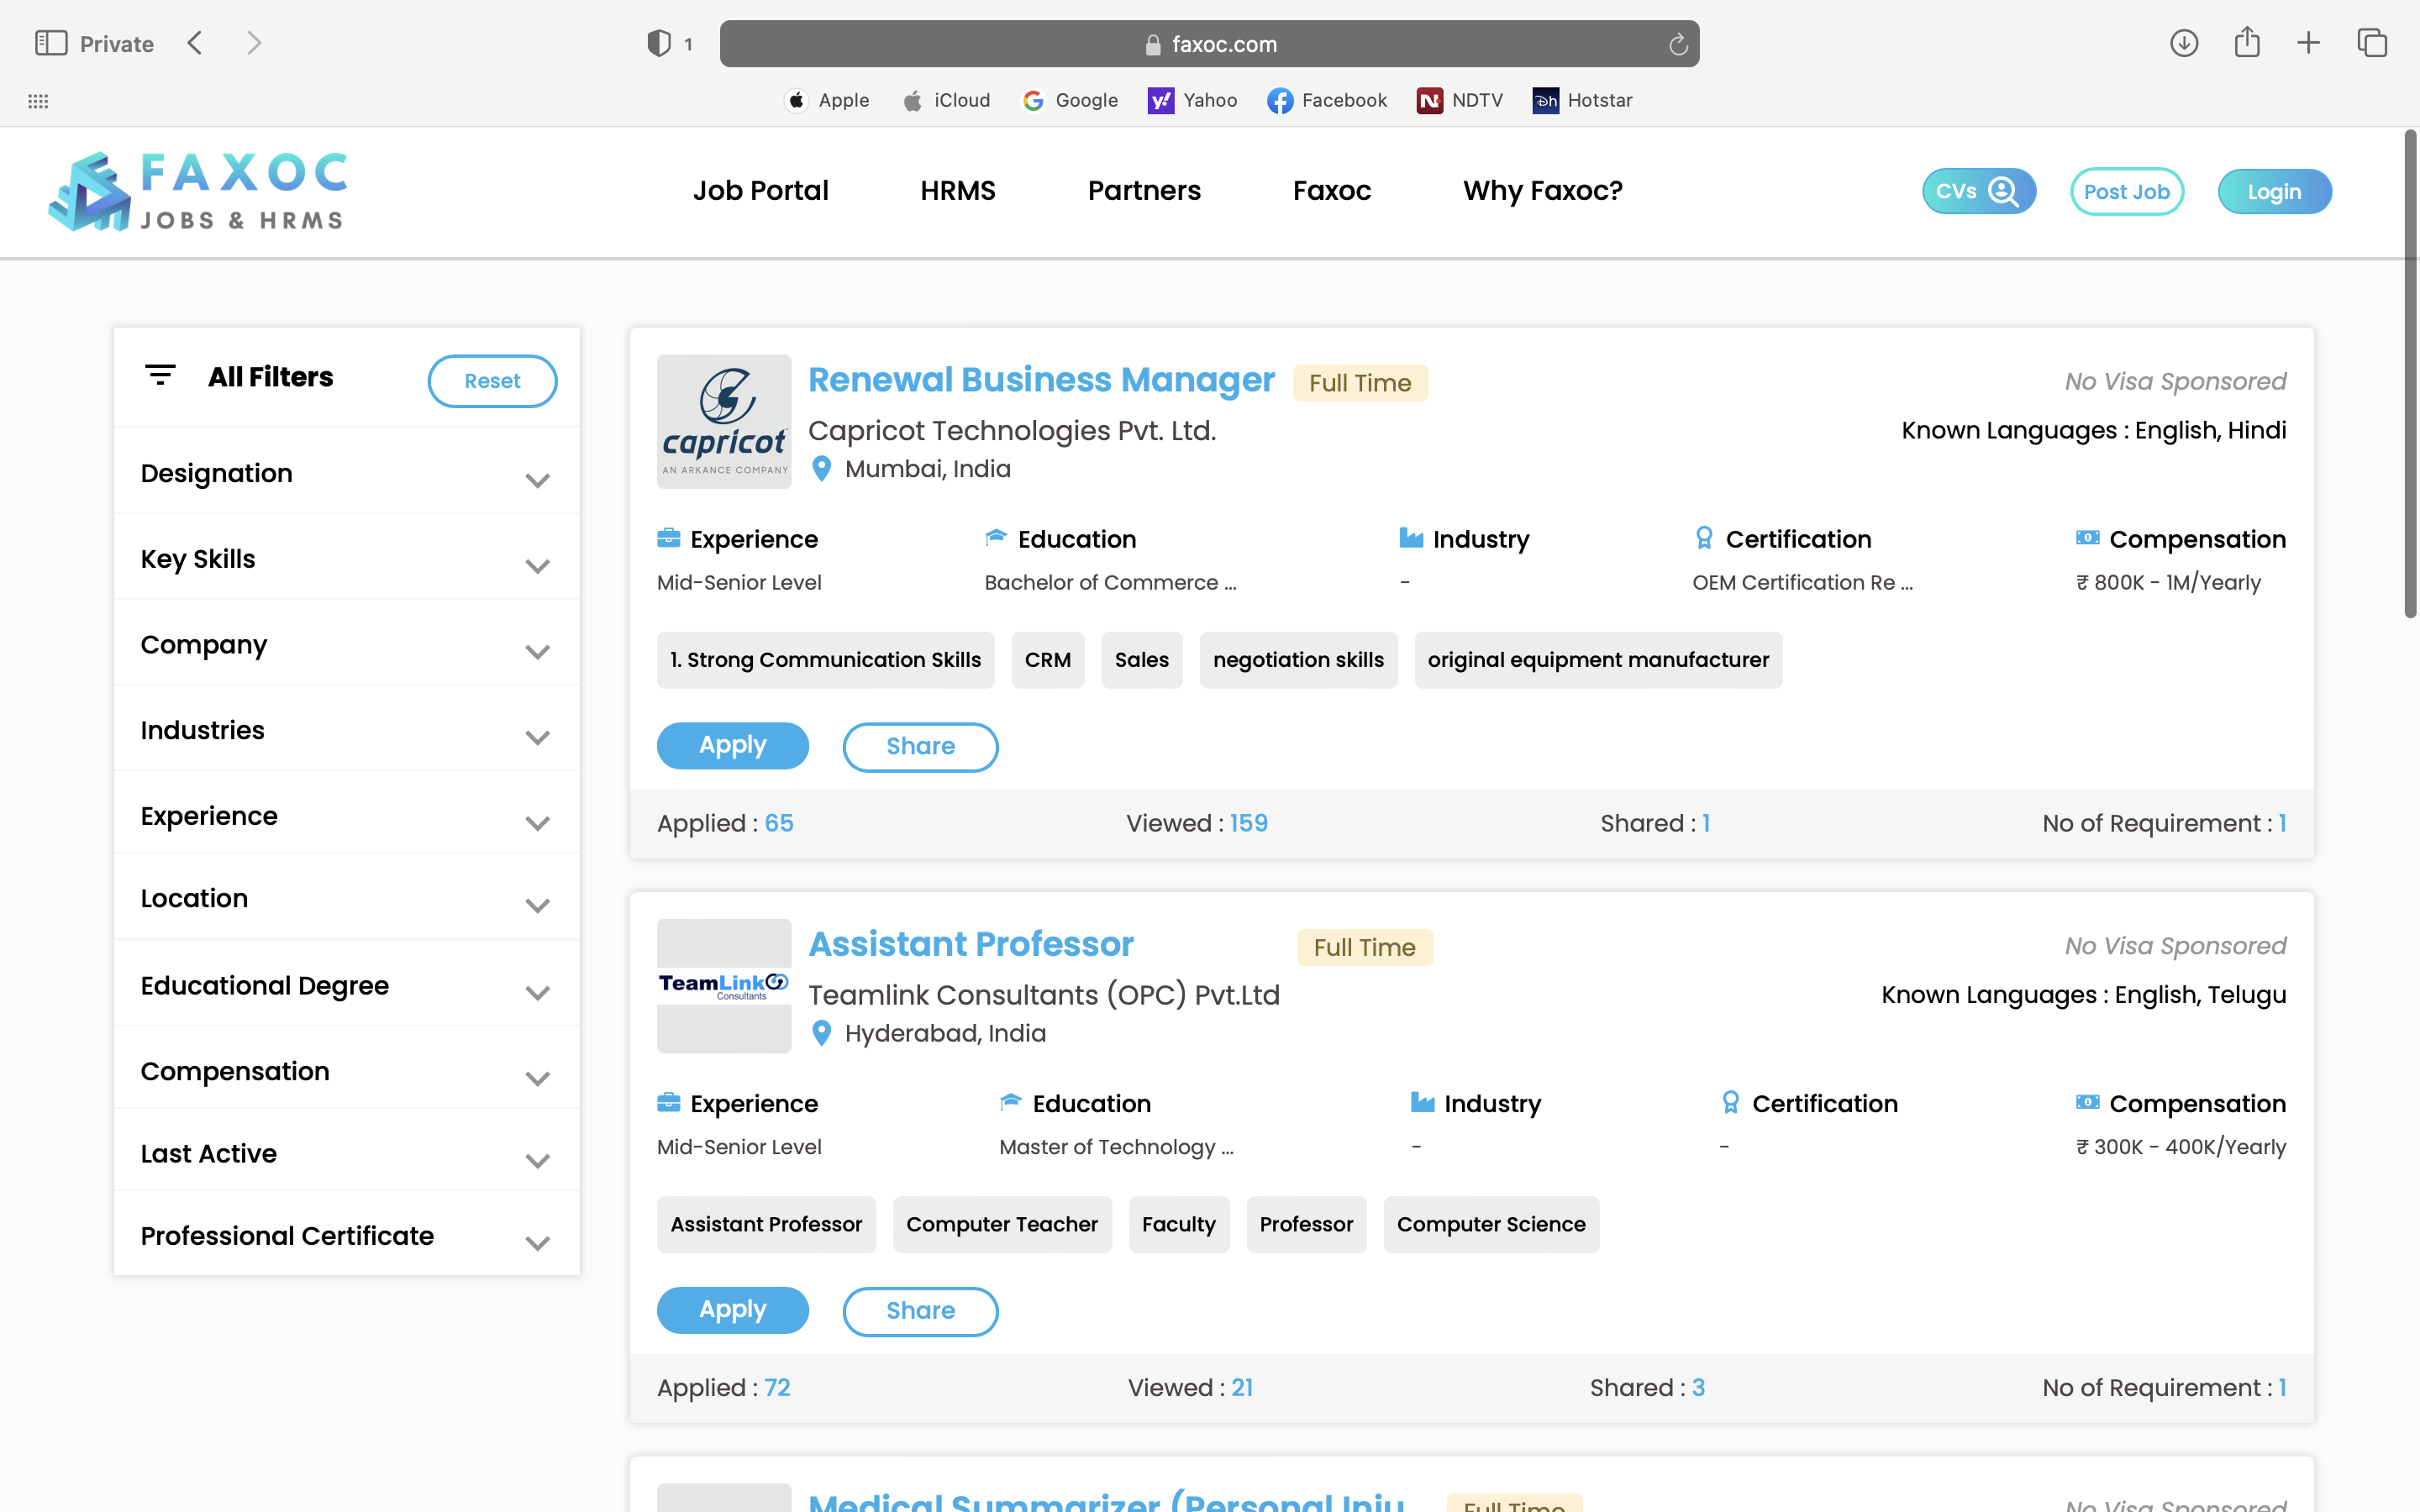The width and height of the screenshot is (2420, 1512).
Task: Open new tab with plus icon
Action: pyautogui.click(x=2308, y=43)
